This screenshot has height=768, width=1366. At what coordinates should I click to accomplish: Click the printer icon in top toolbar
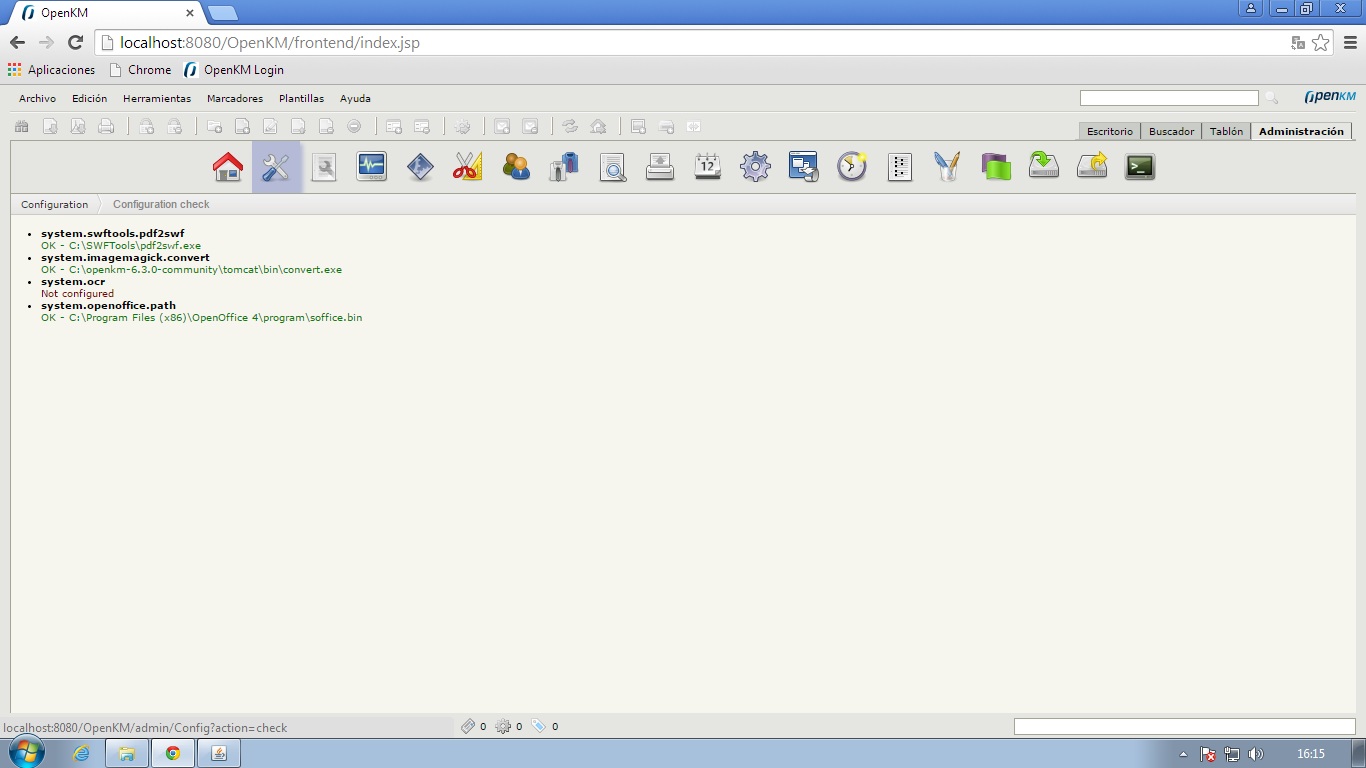[x=106, y=127]
